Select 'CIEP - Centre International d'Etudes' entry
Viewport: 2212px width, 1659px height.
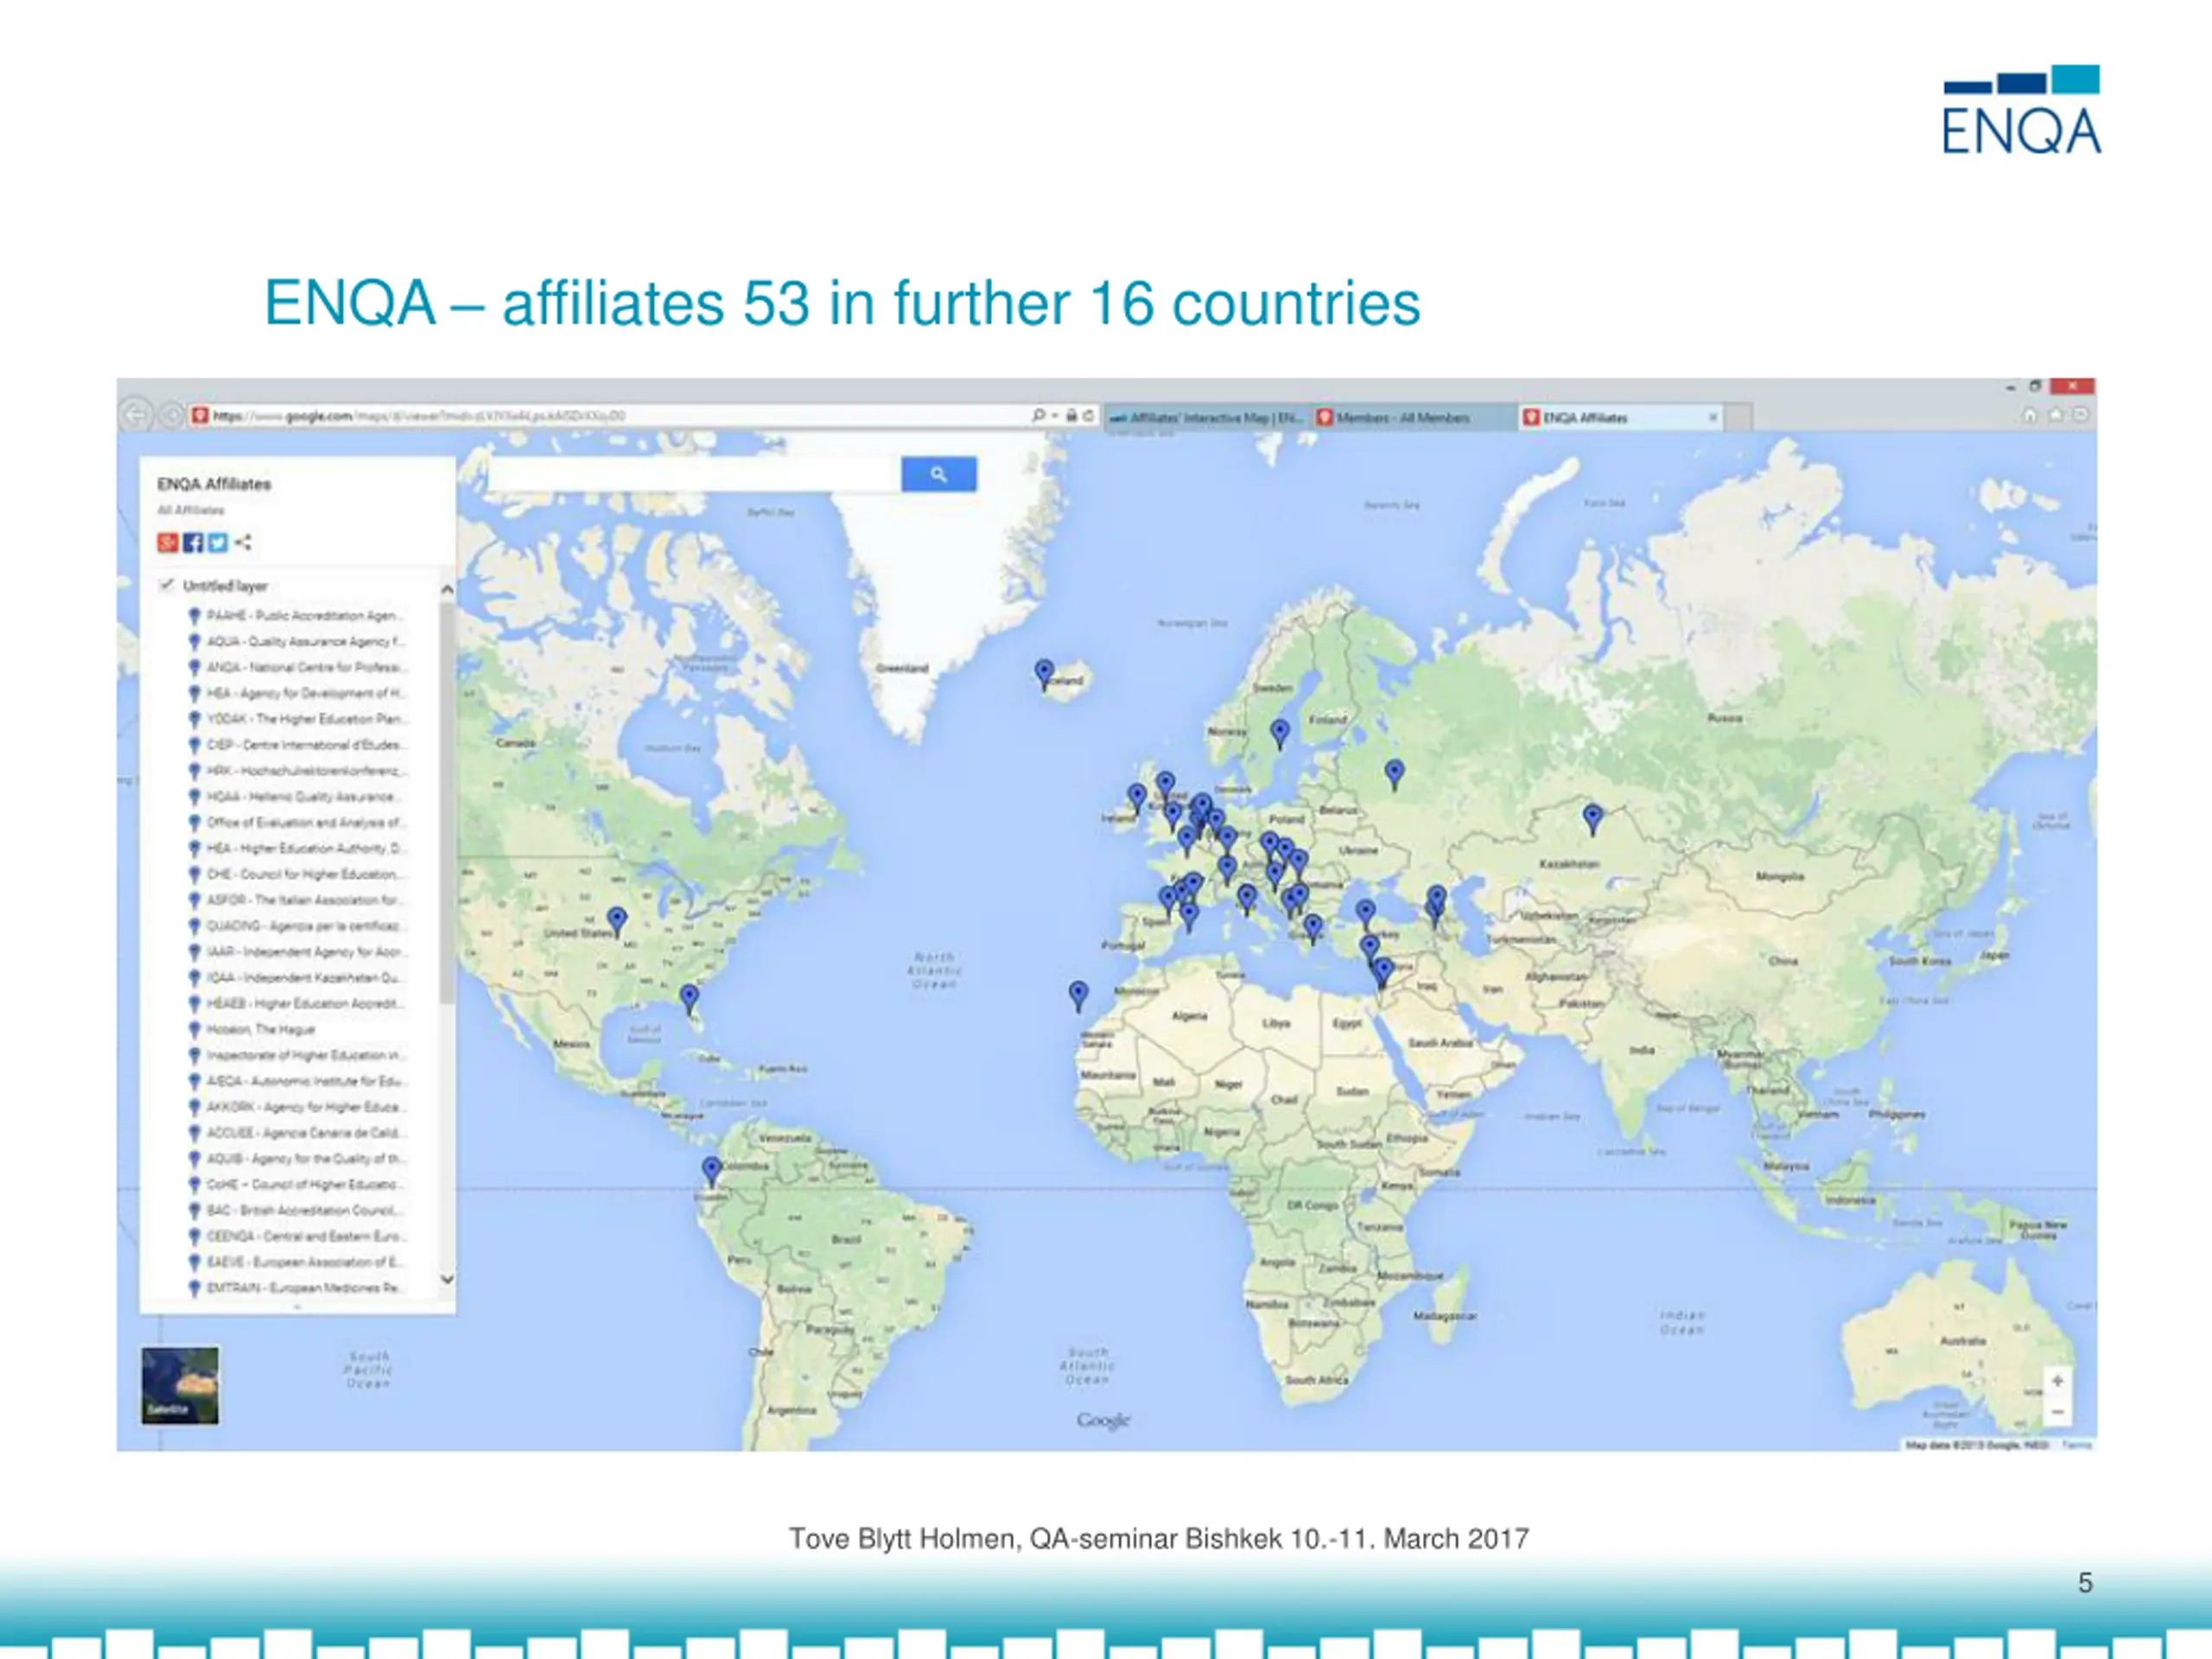click(x=297, y=745)
